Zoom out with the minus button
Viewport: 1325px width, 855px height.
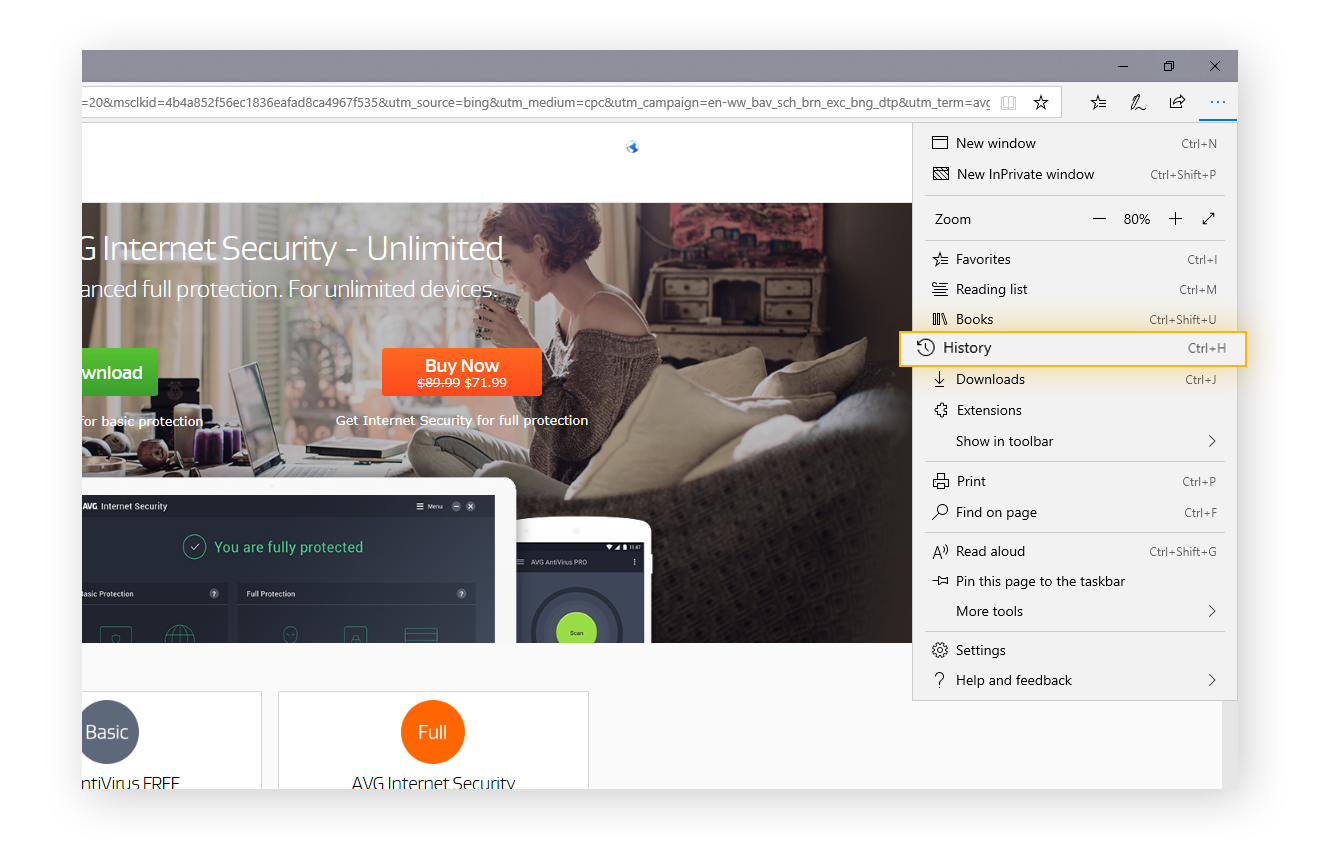[1100, 219]
